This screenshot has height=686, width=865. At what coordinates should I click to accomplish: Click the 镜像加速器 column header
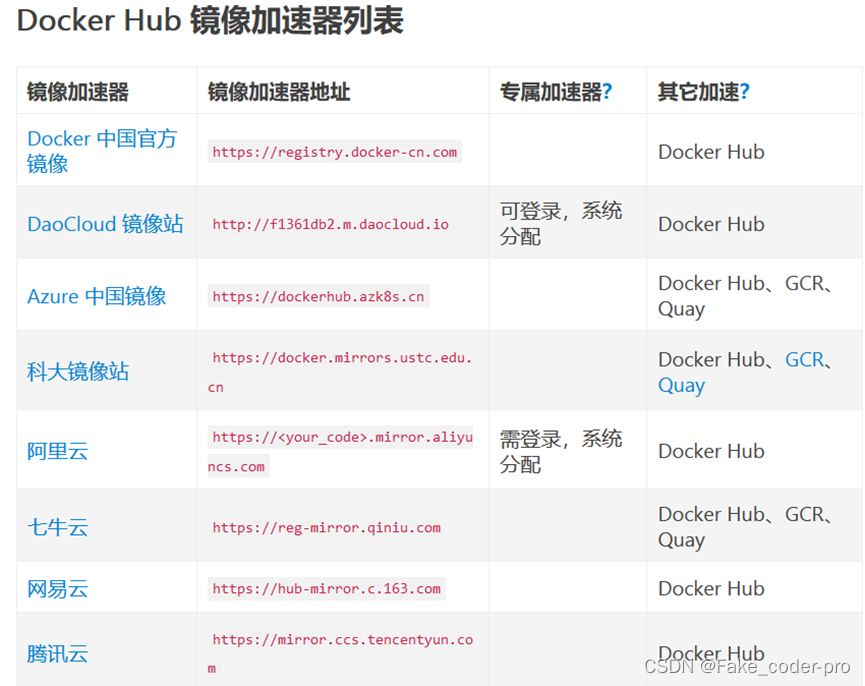coord(78,92)
